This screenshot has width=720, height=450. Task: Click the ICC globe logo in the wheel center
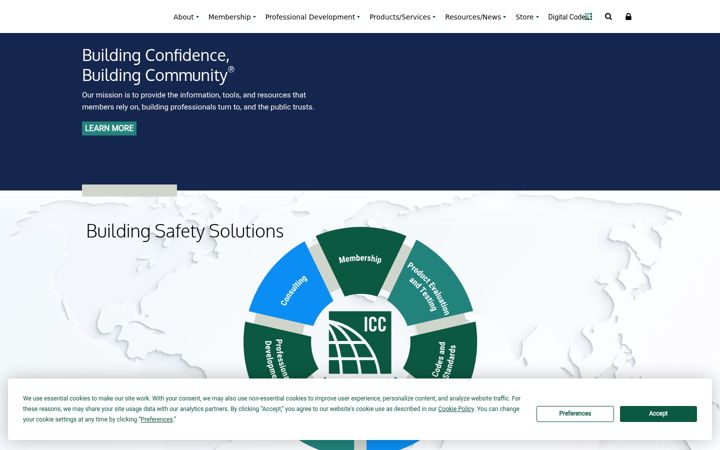(x=360, y=343)
